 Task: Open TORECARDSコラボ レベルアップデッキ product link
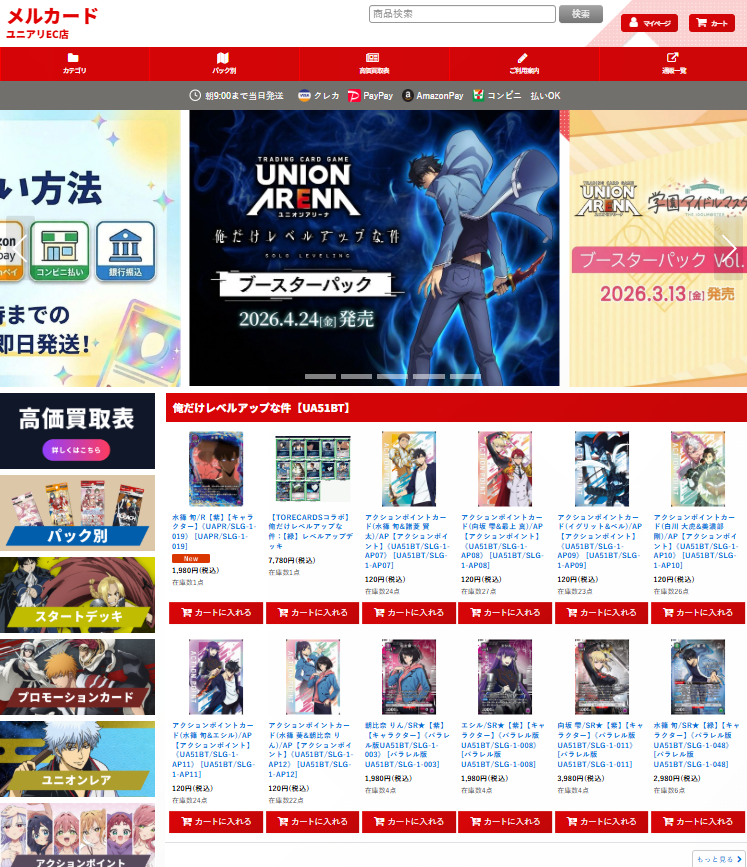310,531
